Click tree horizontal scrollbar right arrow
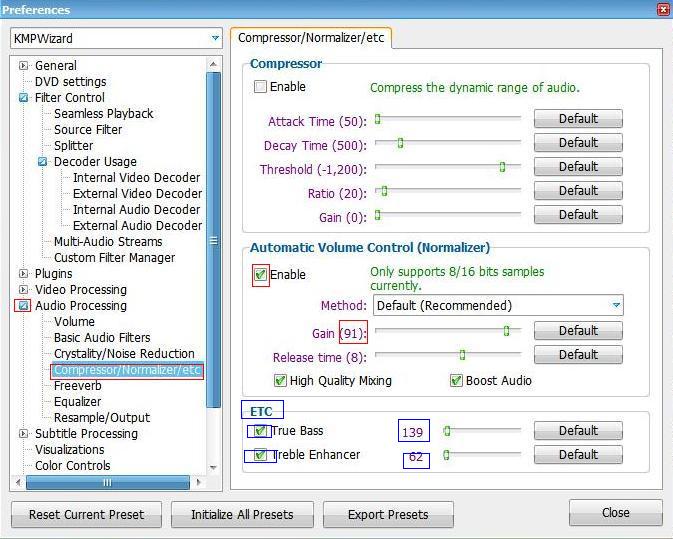The image size is (673, 539). 198,482
